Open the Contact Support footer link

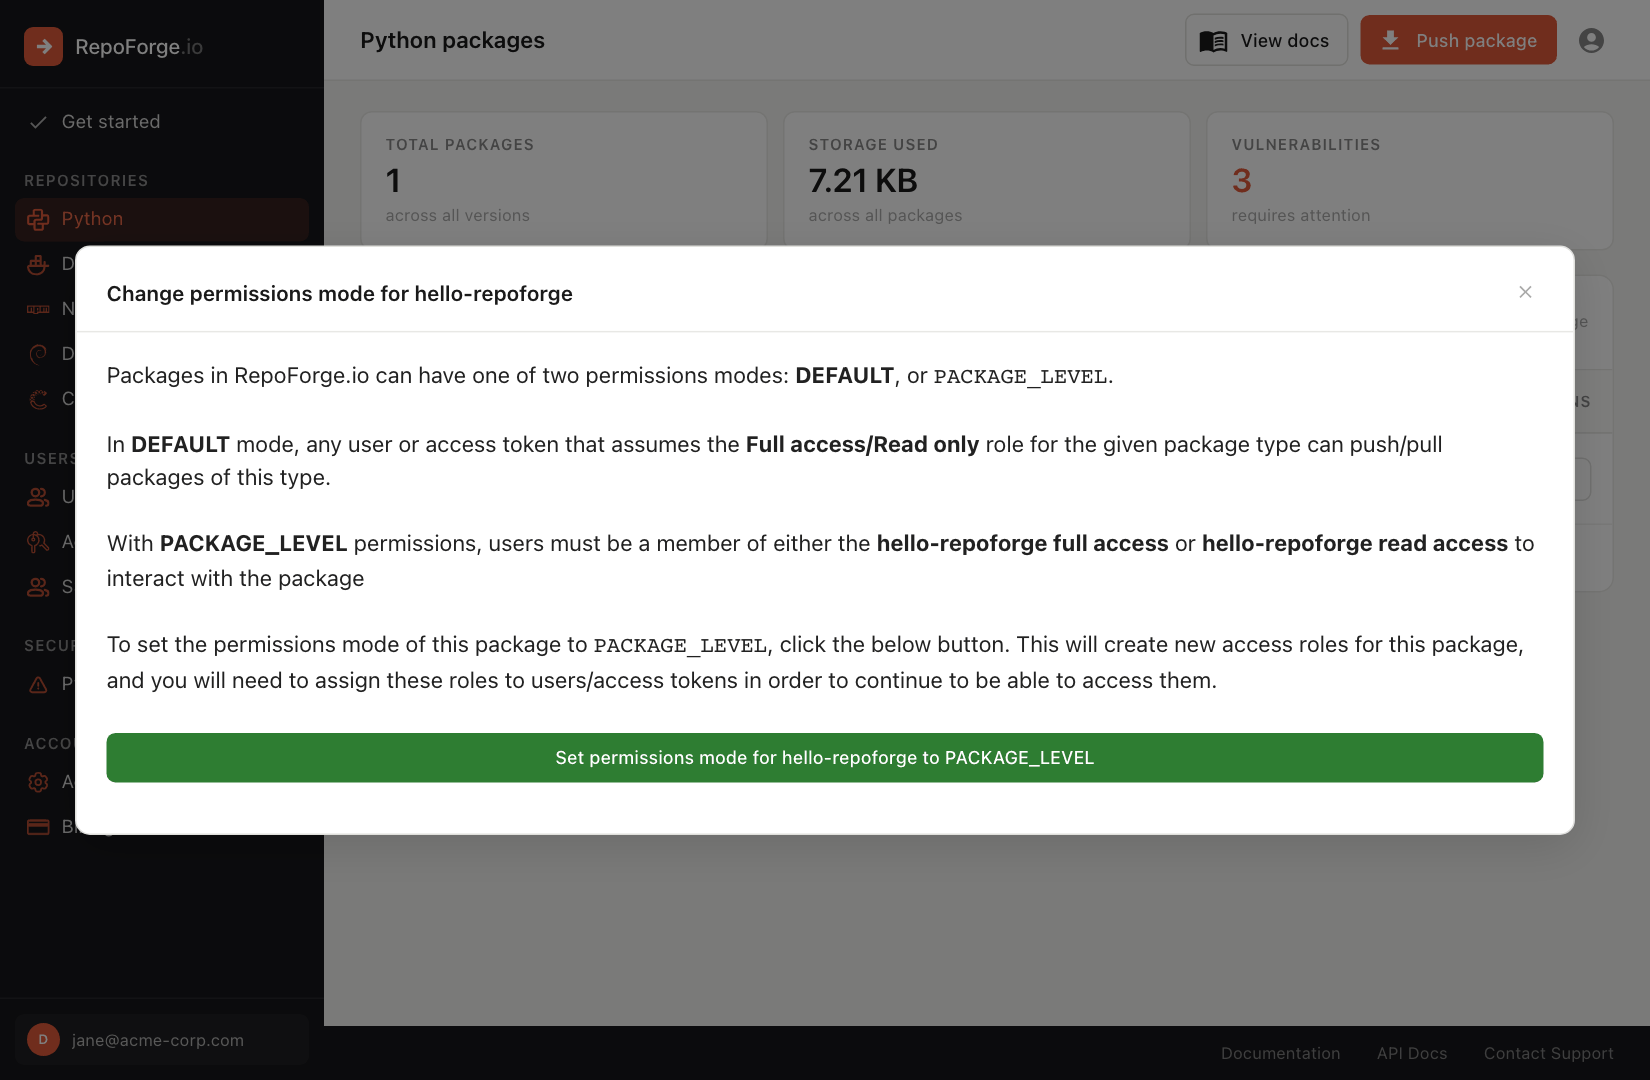tap(1548, 1053)
